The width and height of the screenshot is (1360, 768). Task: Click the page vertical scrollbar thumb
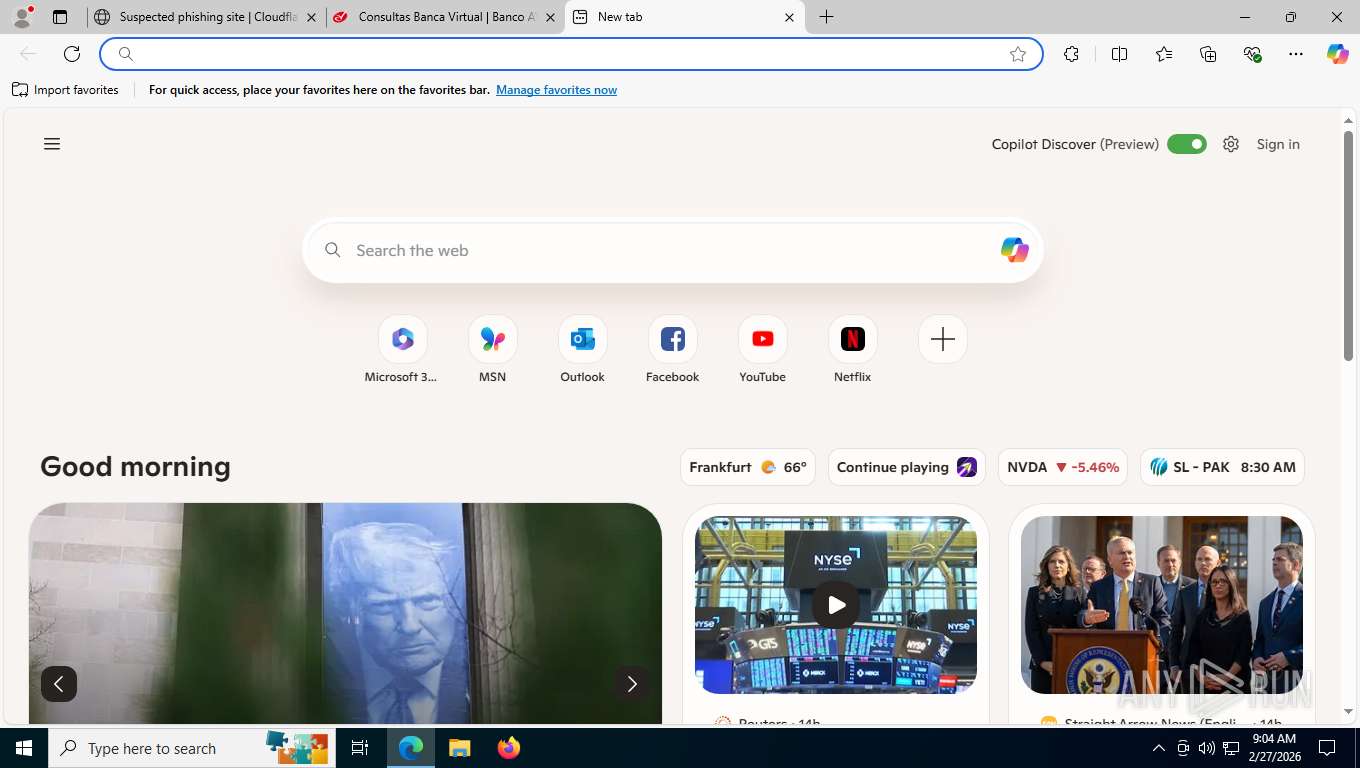point(1348,245)
